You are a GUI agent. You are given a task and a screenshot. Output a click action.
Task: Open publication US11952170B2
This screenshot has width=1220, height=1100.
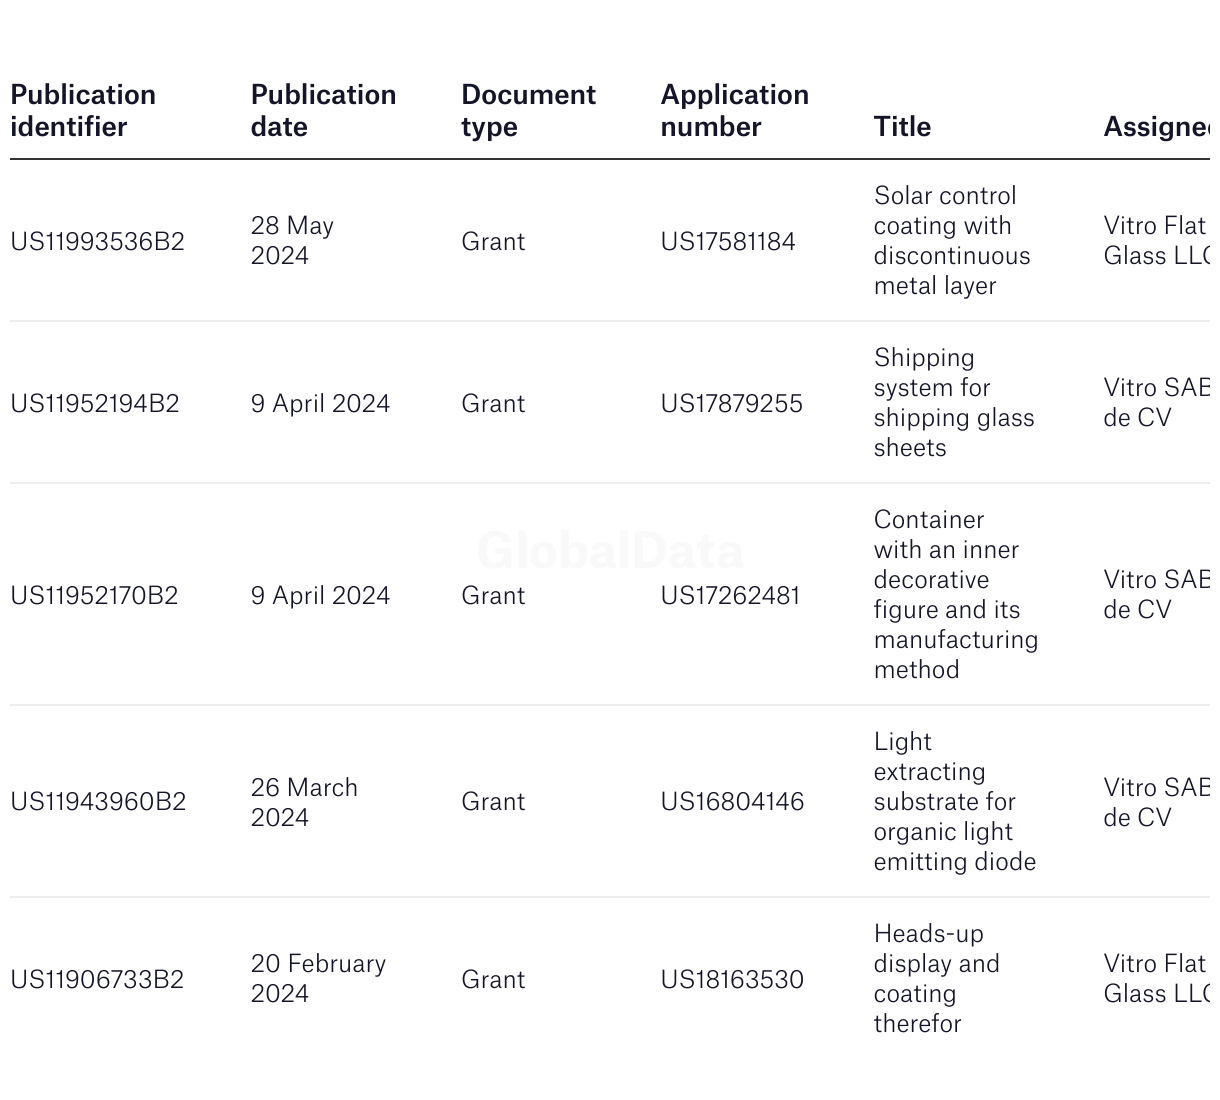coord(94,596)
